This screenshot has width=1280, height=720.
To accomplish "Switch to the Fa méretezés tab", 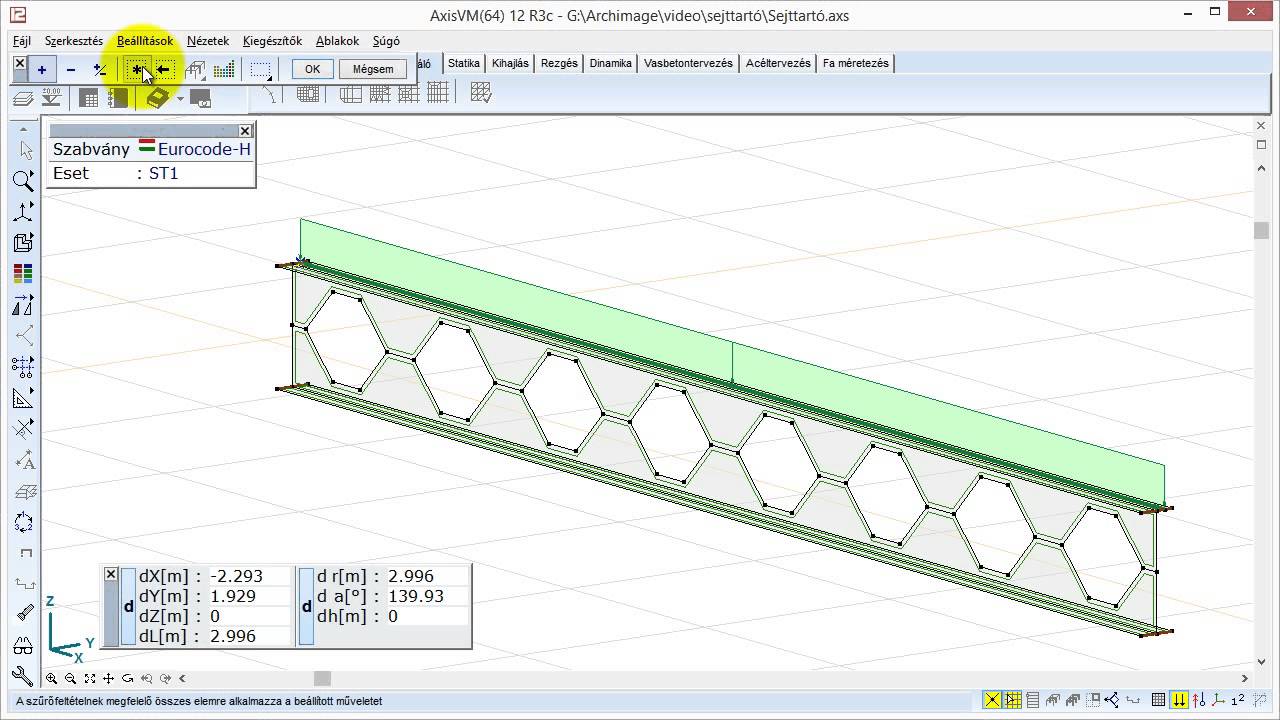I will click(856, 63).
